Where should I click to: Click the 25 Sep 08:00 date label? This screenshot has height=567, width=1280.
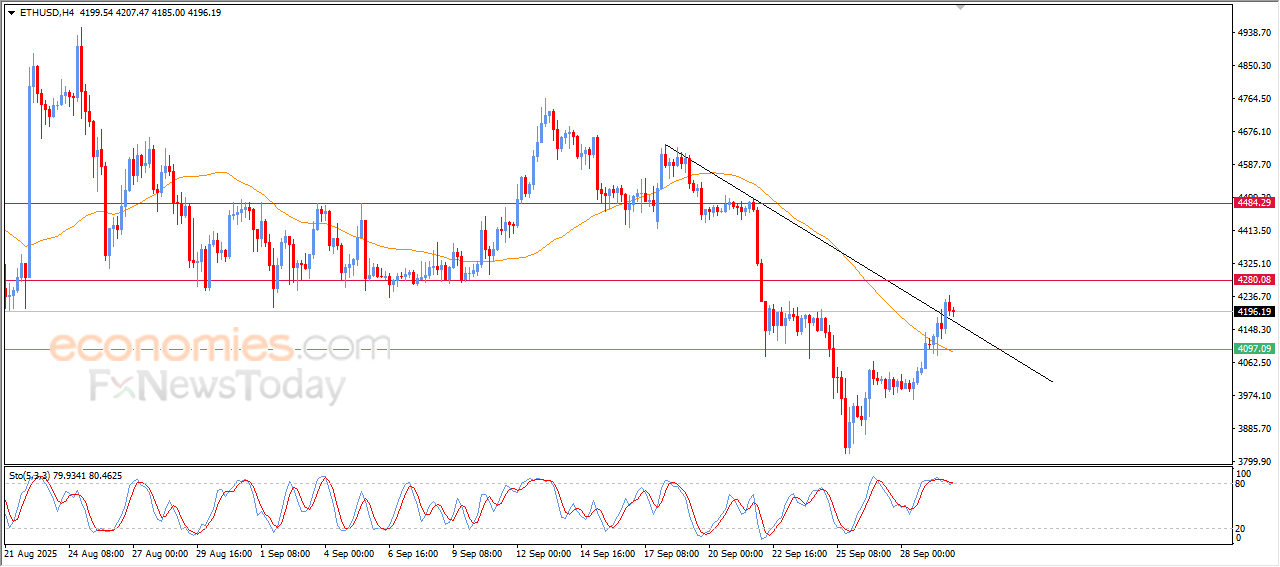tap(864, 553)
